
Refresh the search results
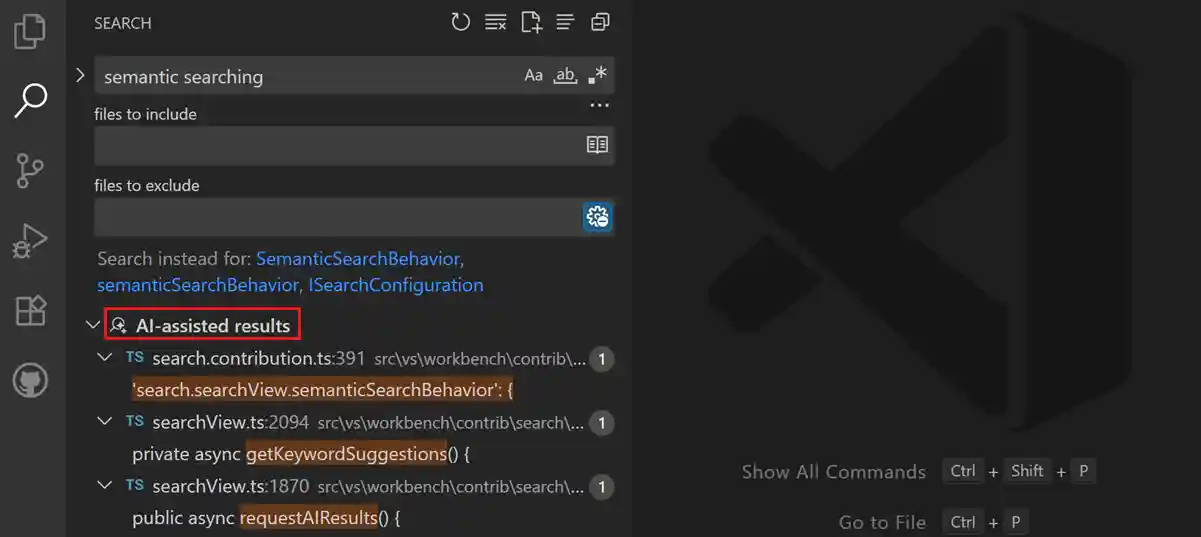460,22
